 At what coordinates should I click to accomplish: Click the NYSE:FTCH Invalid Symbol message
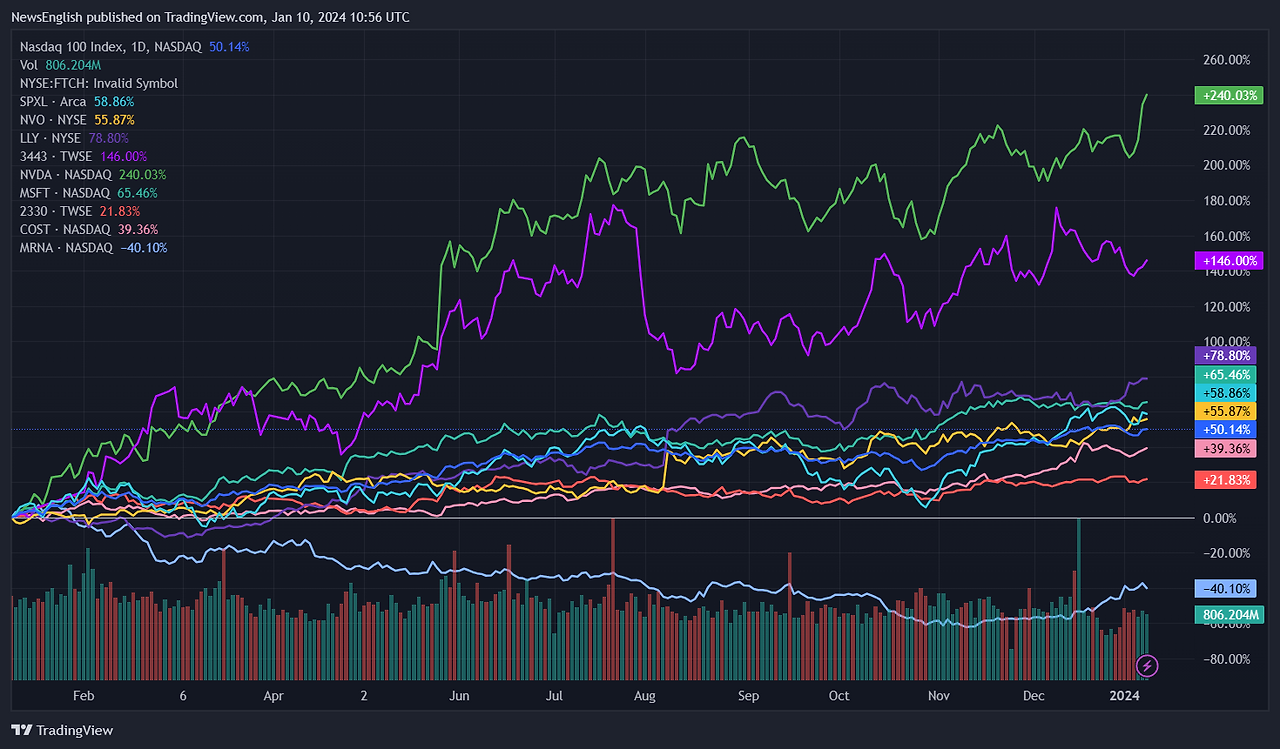97,83
